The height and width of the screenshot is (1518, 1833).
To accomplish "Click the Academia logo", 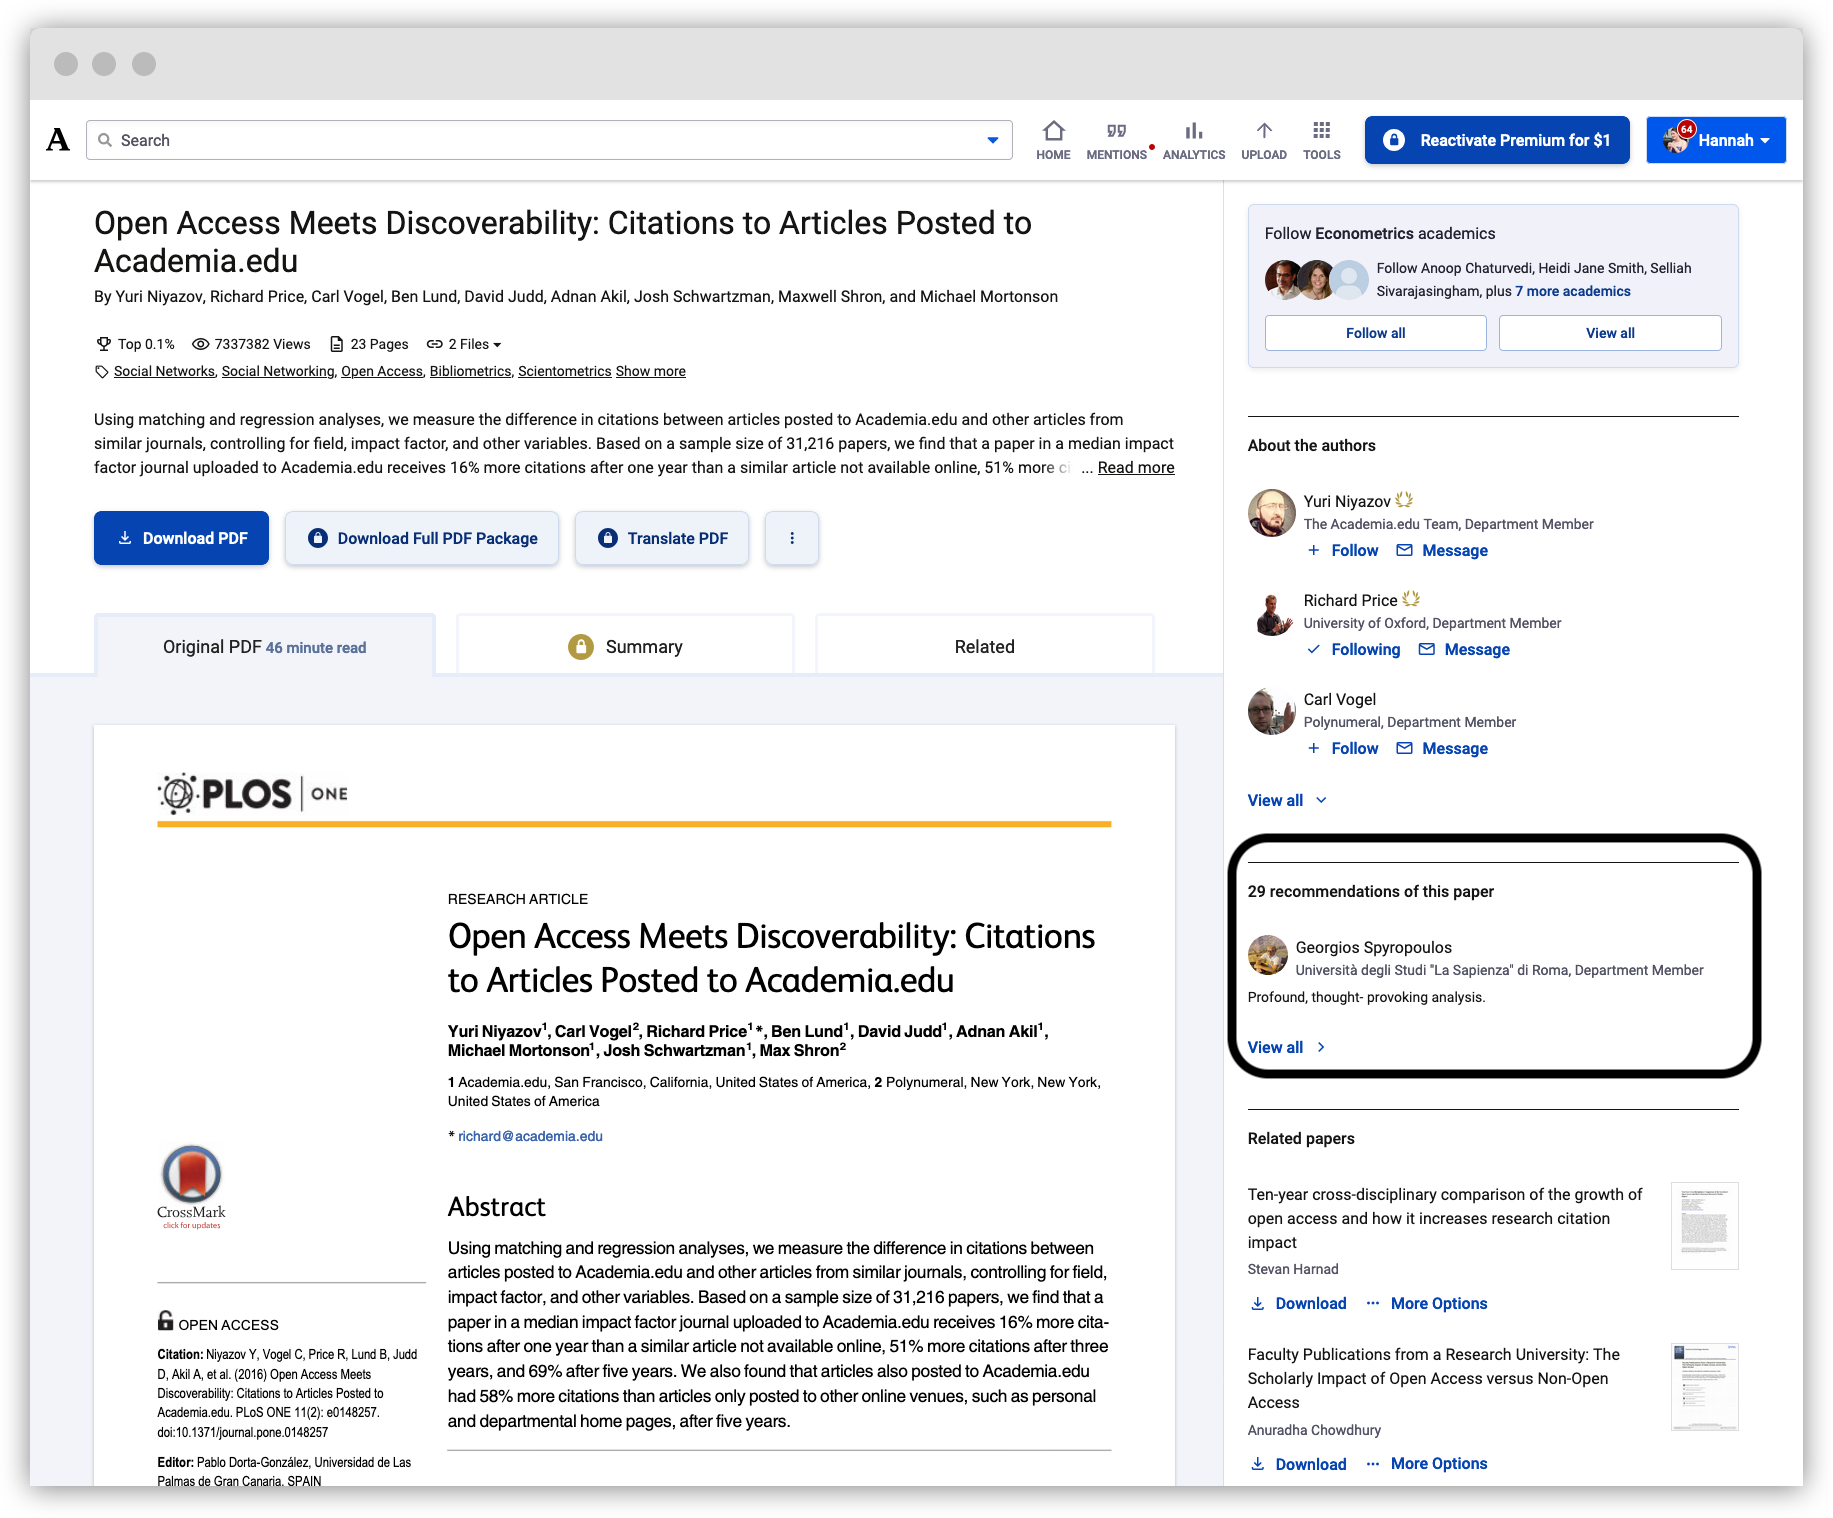I will [58, 140].
